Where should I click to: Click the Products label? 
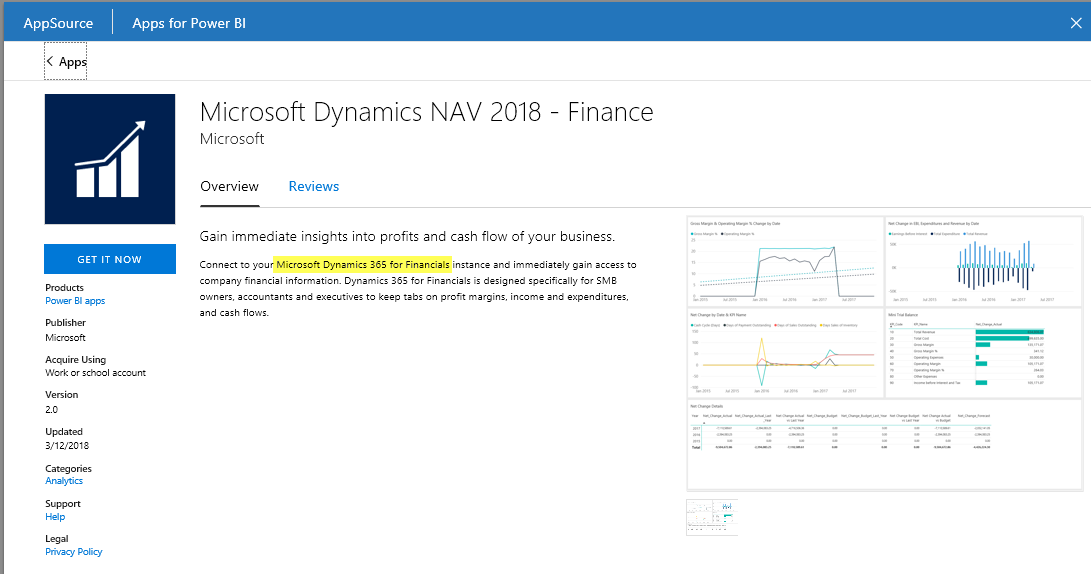tap(64, 287)
